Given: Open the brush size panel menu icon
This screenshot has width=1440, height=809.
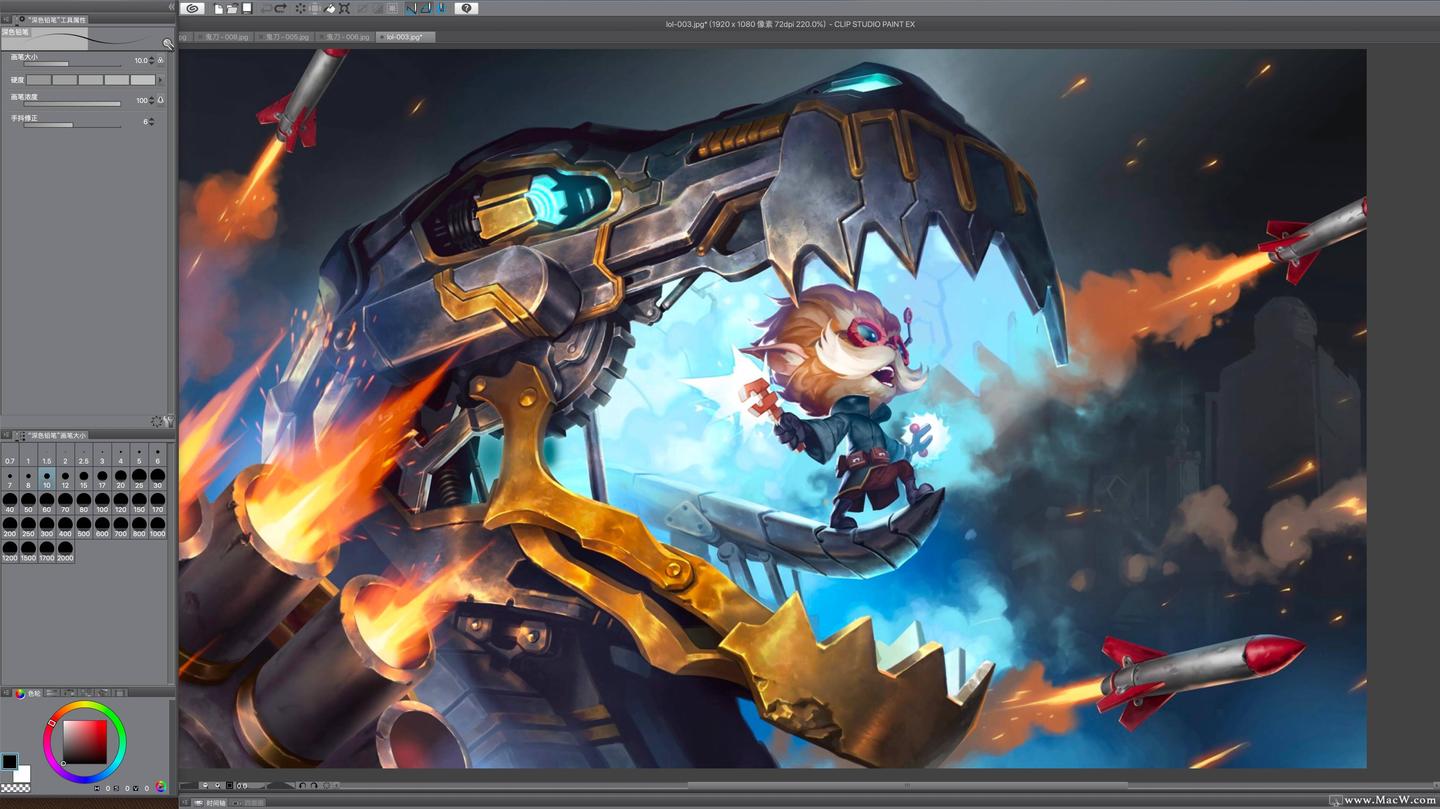Looking at the screenshot, I should click(x=6, y=435).
